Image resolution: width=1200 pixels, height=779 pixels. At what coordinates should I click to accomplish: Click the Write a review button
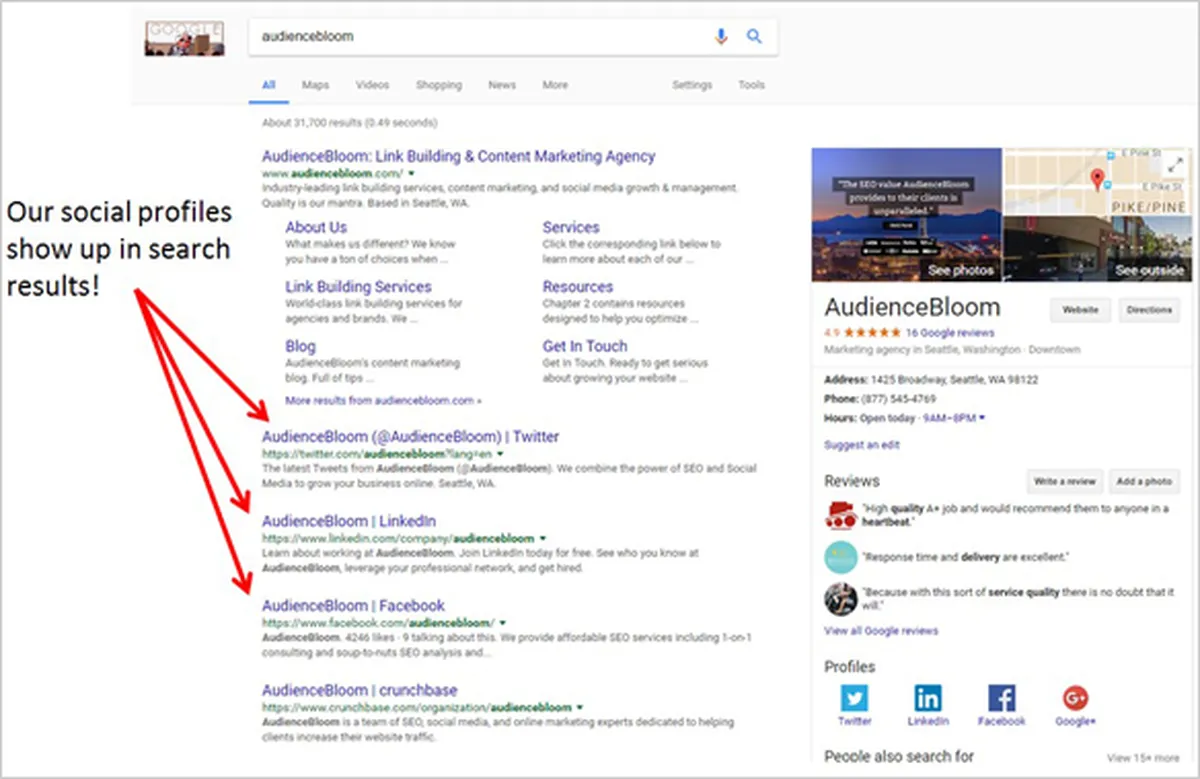point(1063,481)
